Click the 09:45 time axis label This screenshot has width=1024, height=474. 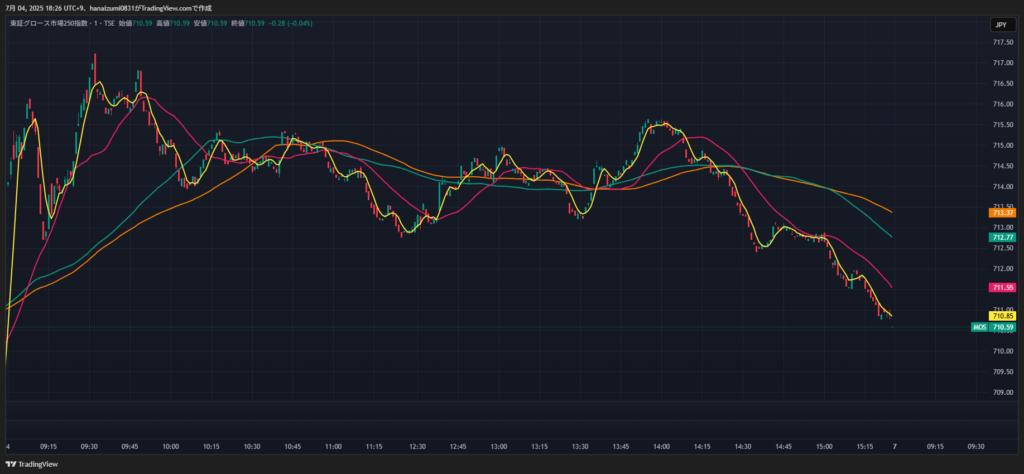[x=130, y=447]
